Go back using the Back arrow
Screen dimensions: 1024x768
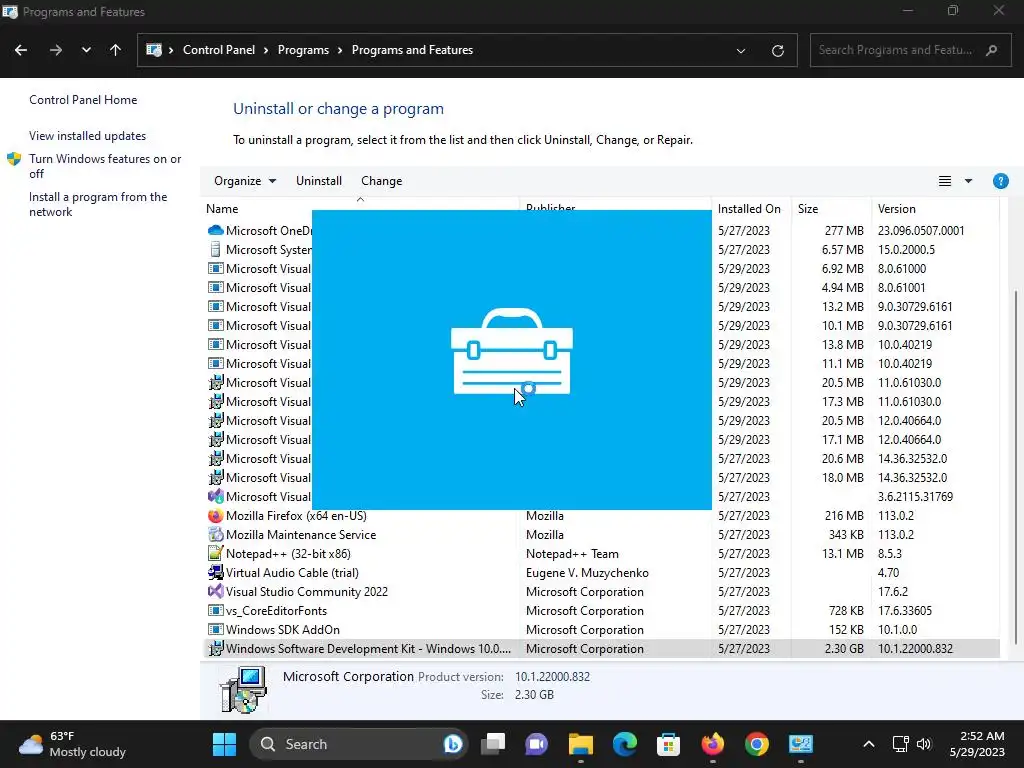(21, 50)
